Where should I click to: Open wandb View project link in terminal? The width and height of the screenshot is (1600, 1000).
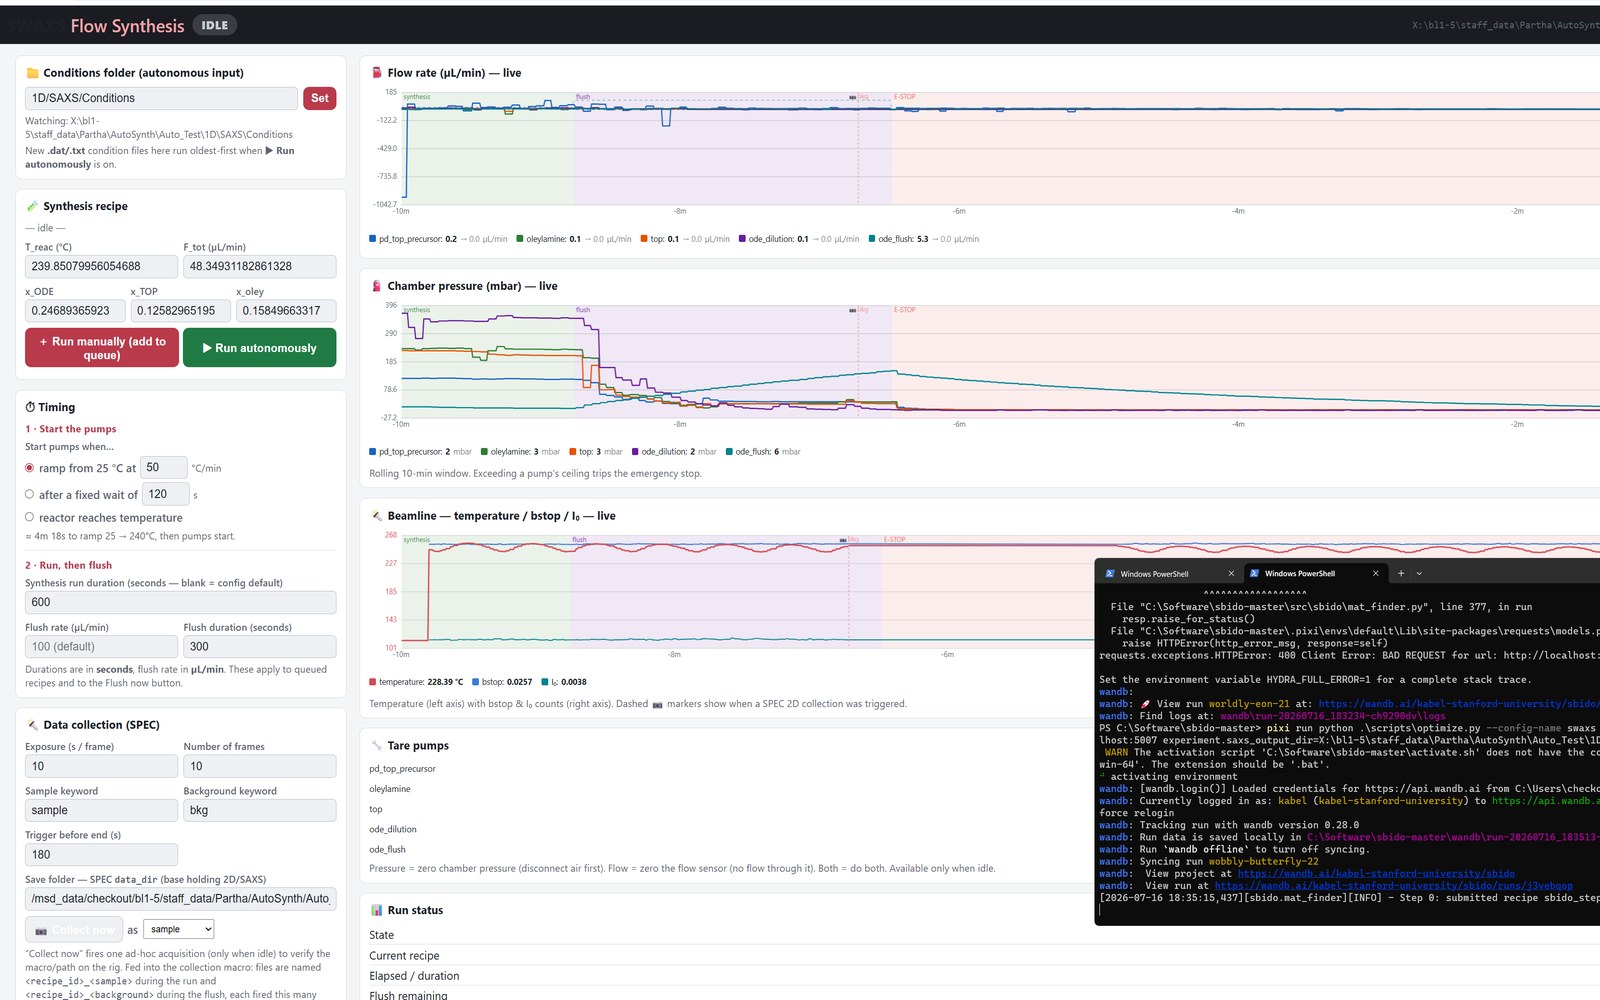pyautogui.click(x=1376, y=874)
